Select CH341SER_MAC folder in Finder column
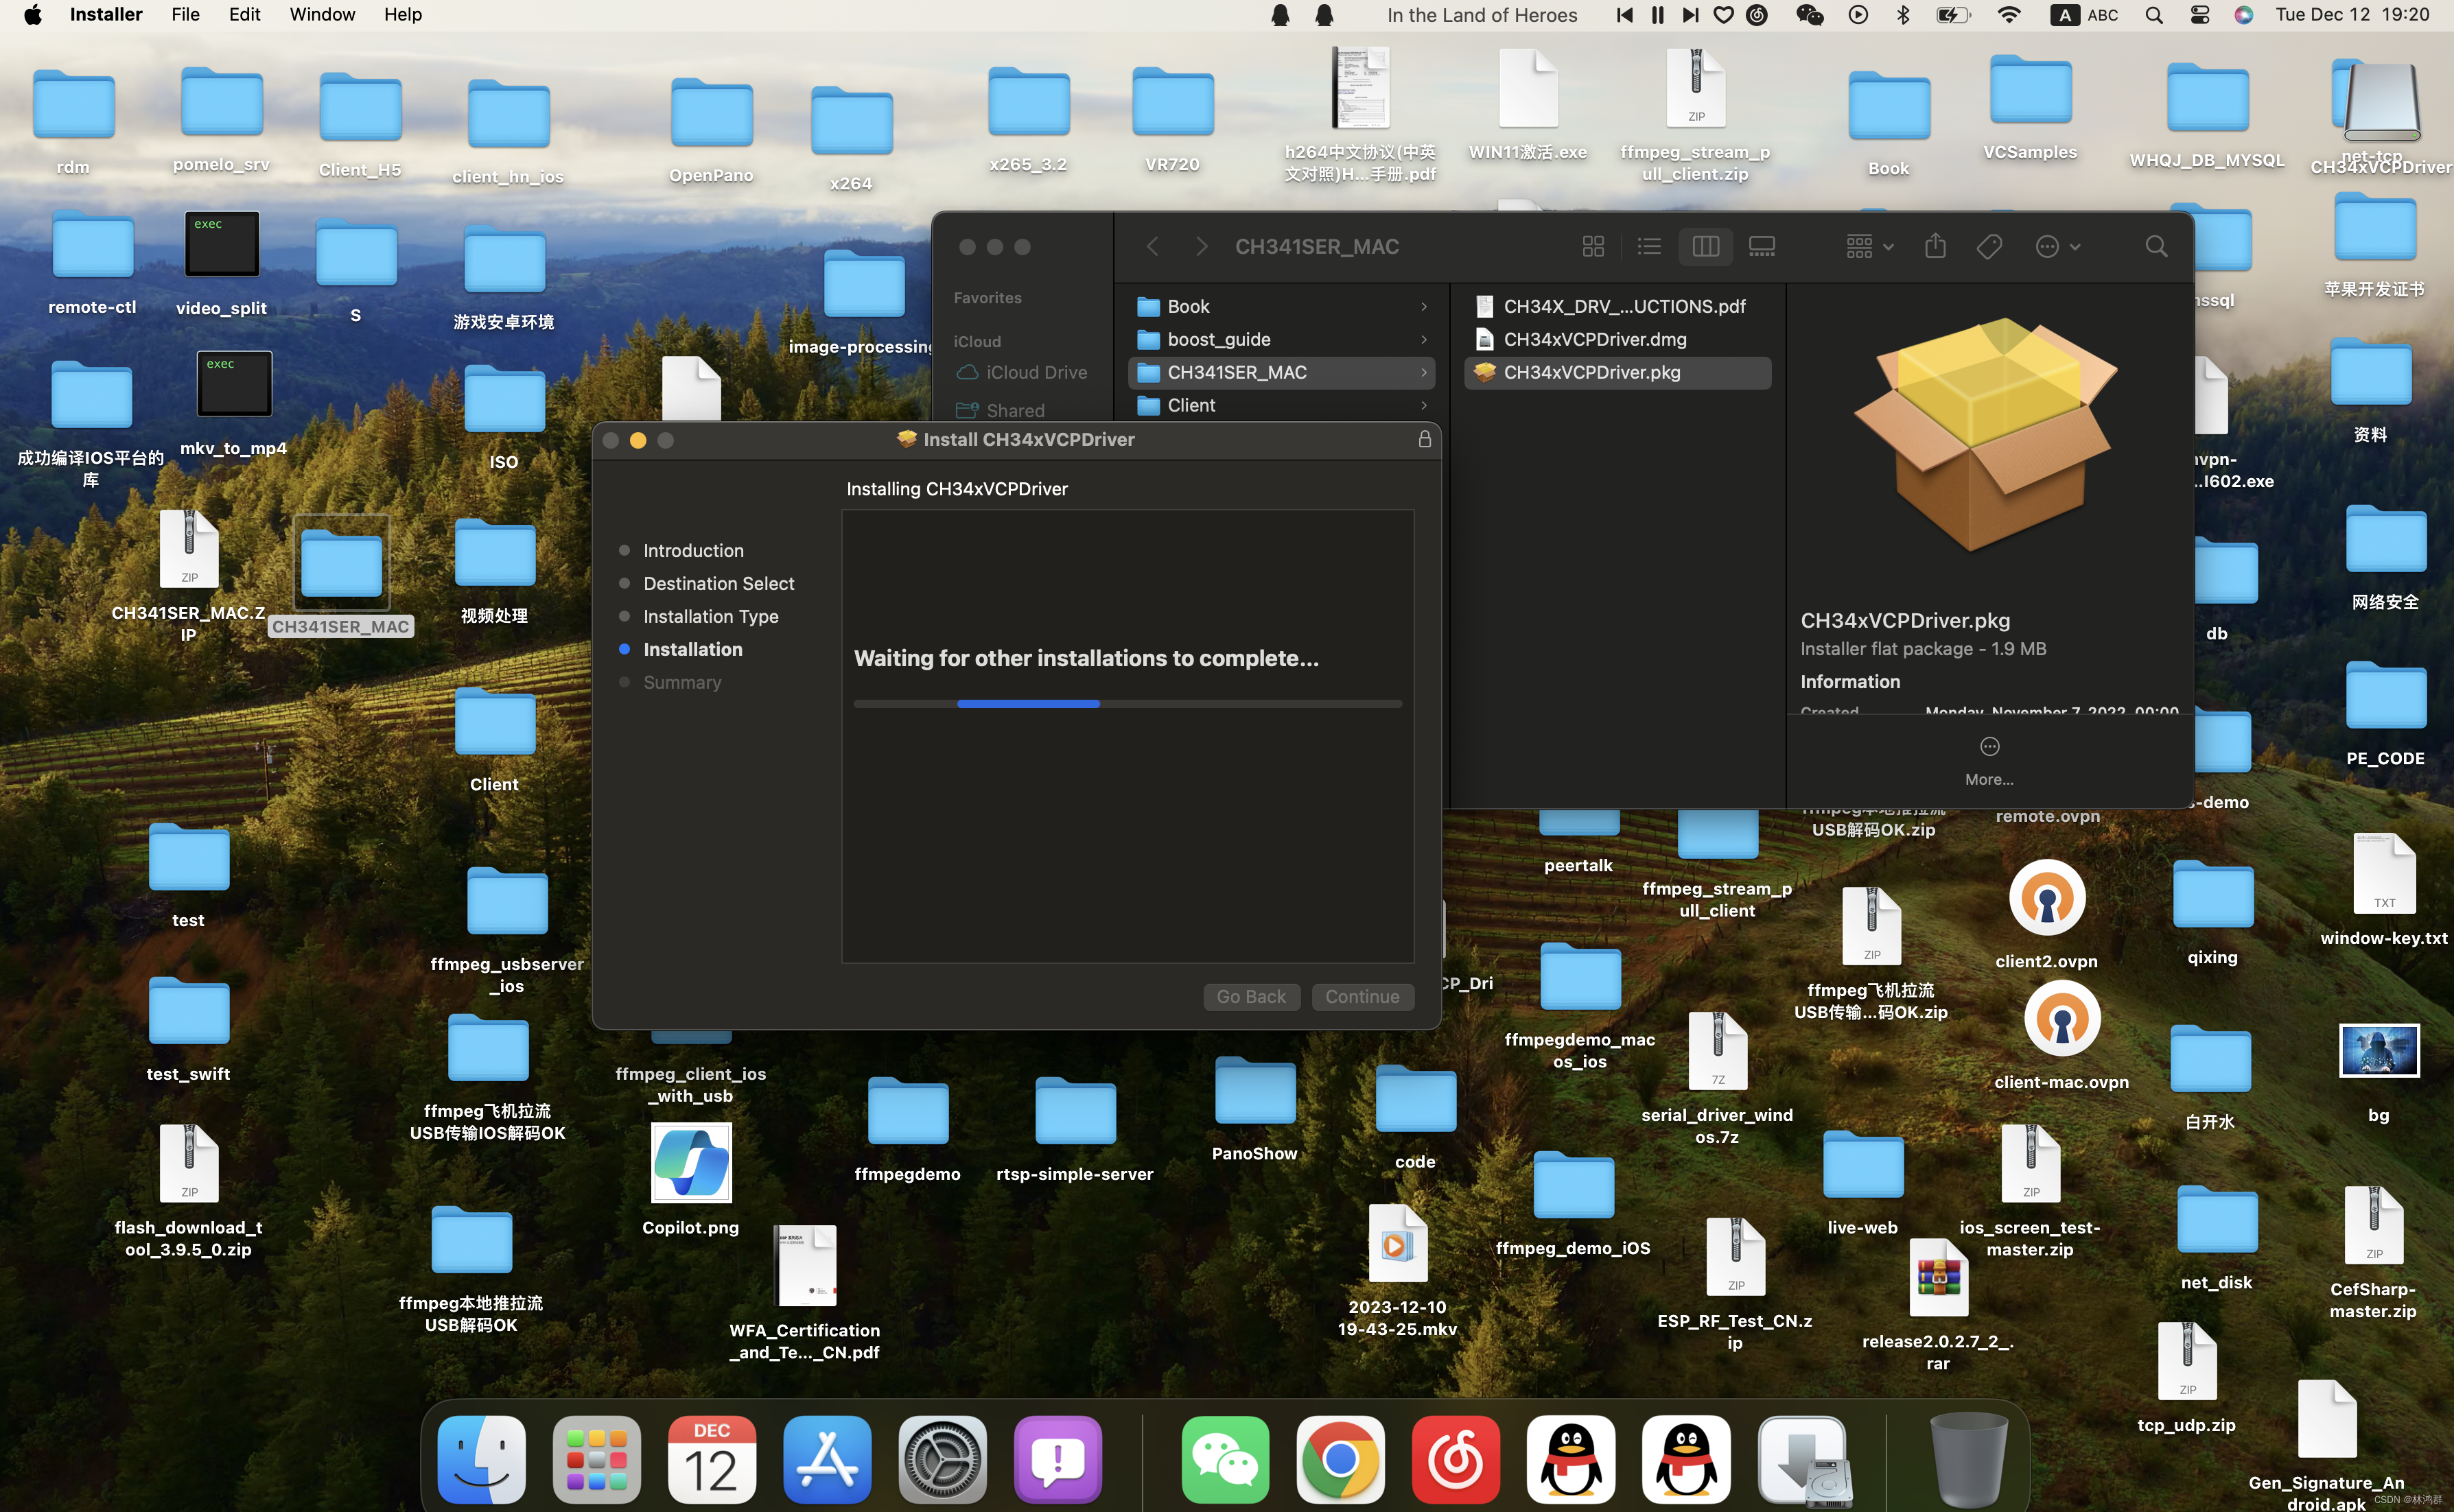Viewport: 2454px width, 1512px height. (x=1281, y=373)
